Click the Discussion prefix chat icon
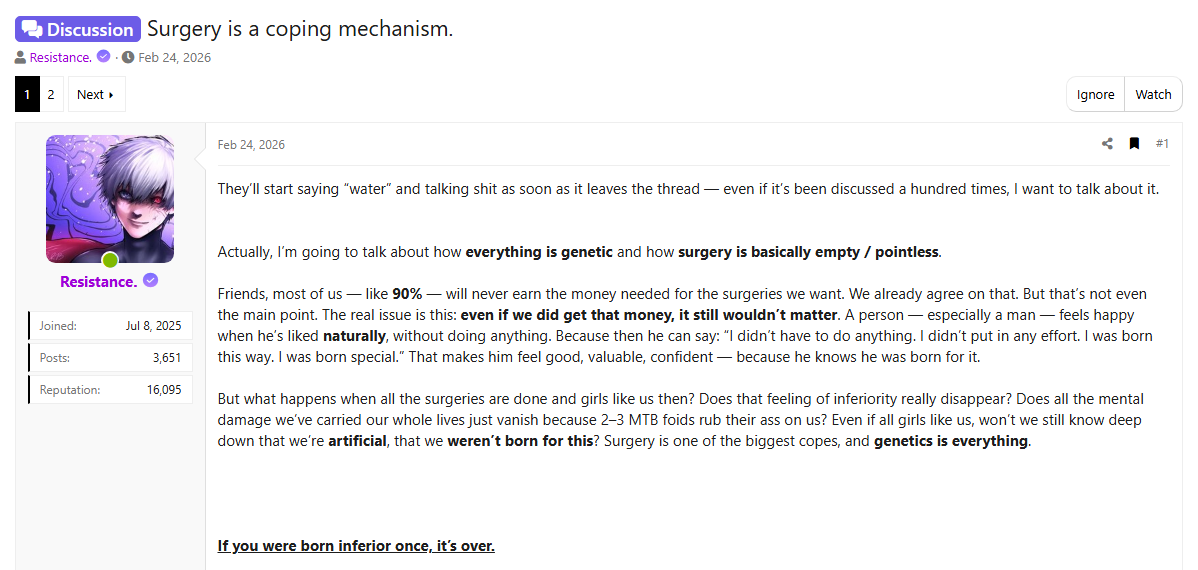Screen dimensions: 1198x570 32,29
